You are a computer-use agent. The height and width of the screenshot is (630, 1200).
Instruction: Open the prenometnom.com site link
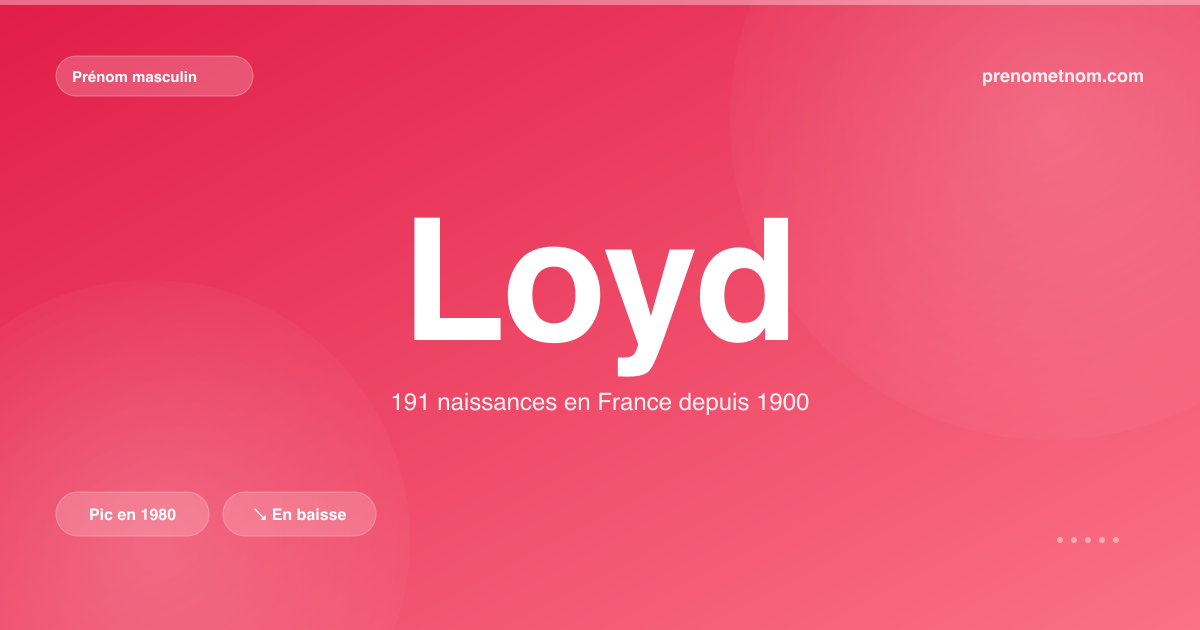(x=1063, y=76)
